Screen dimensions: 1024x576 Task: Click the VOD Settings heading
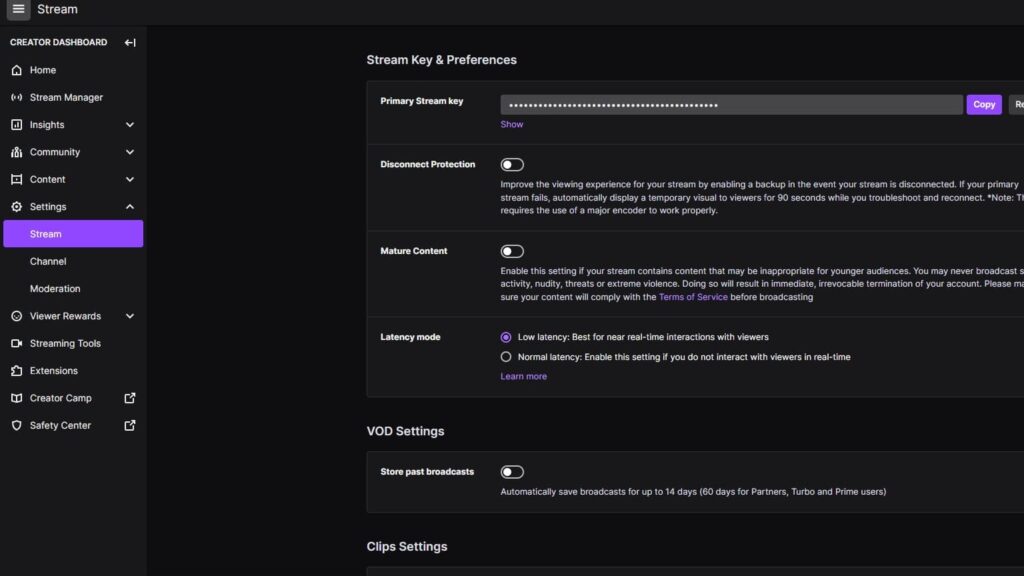pyautogui.click(x=406, y=432)
